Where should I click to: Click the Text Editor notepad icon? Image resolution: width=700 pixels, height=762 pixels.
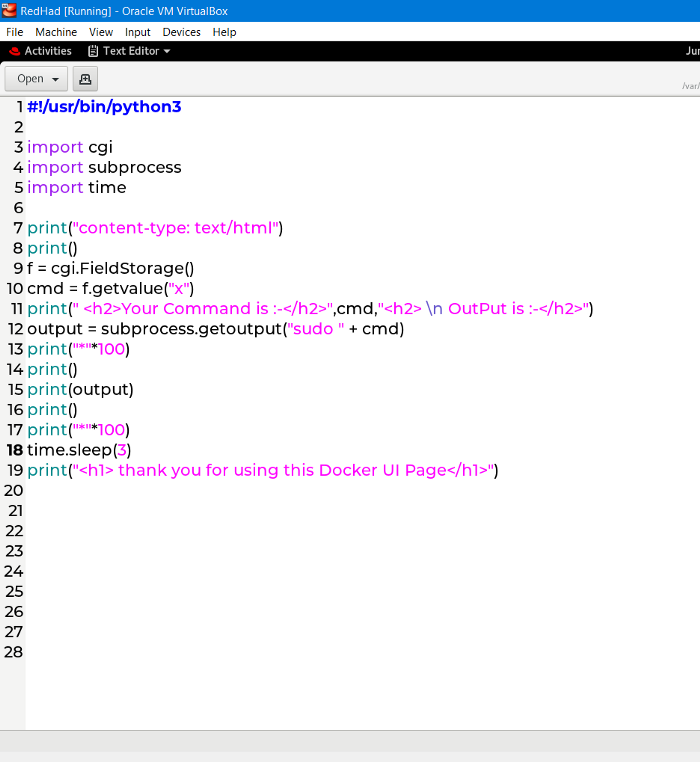coord(93,51)
